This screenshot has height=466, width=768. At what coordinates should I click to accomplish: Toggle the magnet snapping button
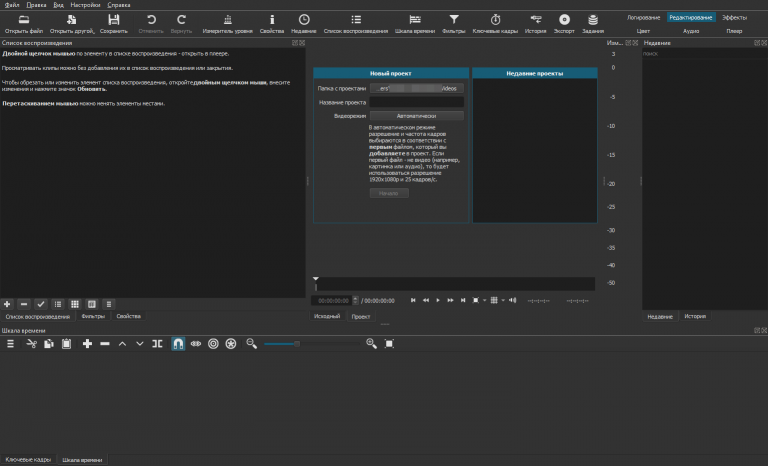(178, 344)
